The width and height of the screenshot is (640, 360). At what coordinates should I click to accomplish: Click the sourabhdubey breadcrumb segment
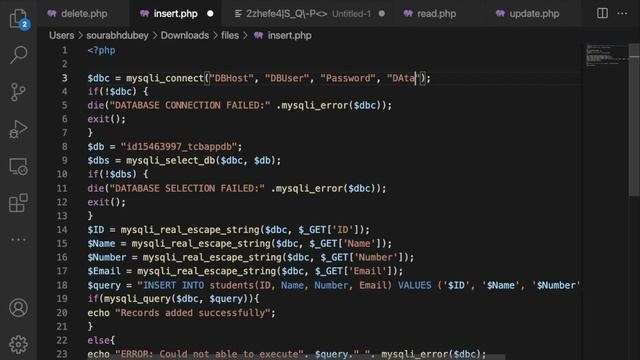[x=117, y=36]
